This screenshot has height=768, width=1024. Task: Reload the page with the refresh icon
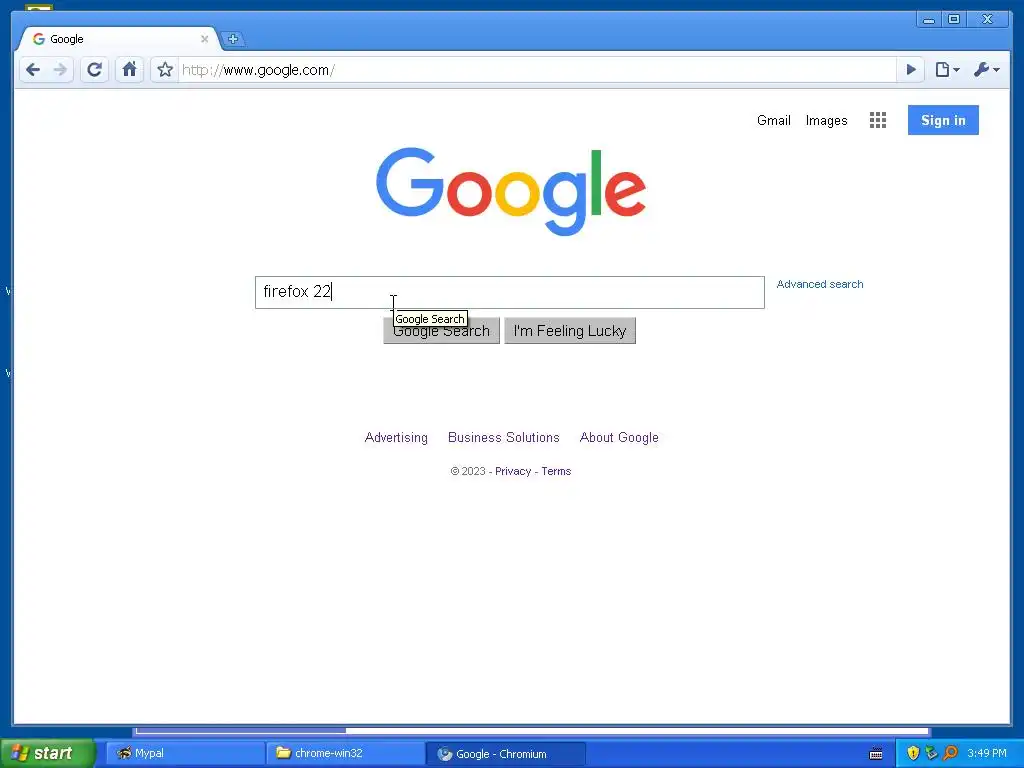95,70
